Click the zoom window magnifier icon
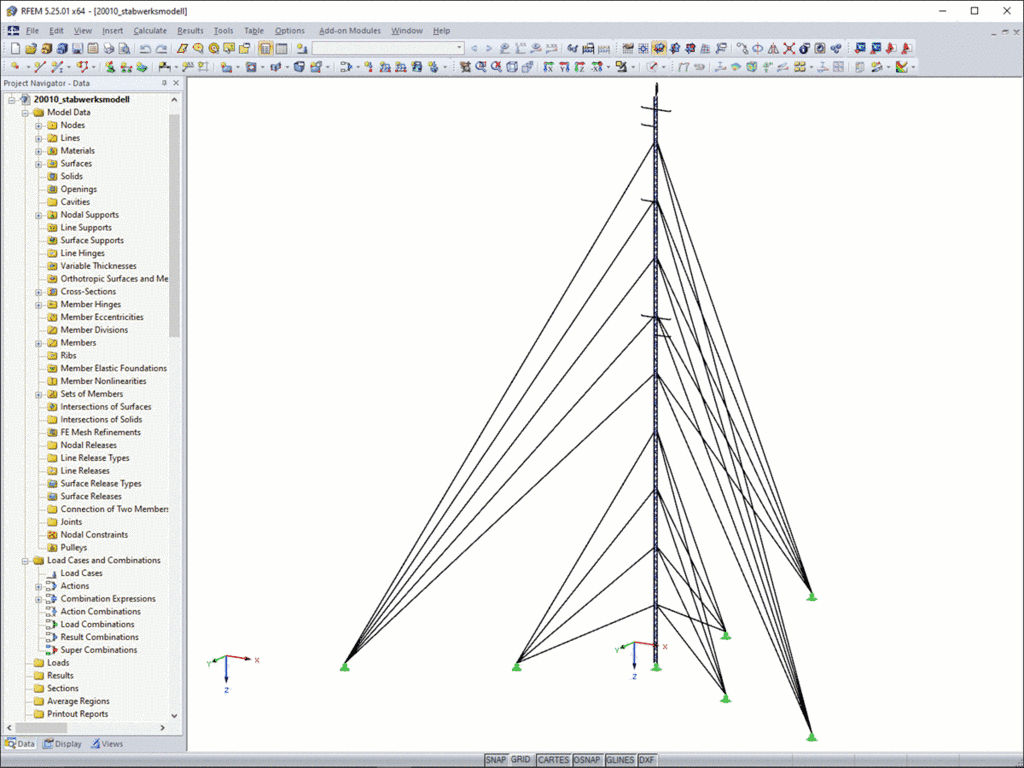The height and width of the screenshot is (768, 1024). tap(480, 67)
